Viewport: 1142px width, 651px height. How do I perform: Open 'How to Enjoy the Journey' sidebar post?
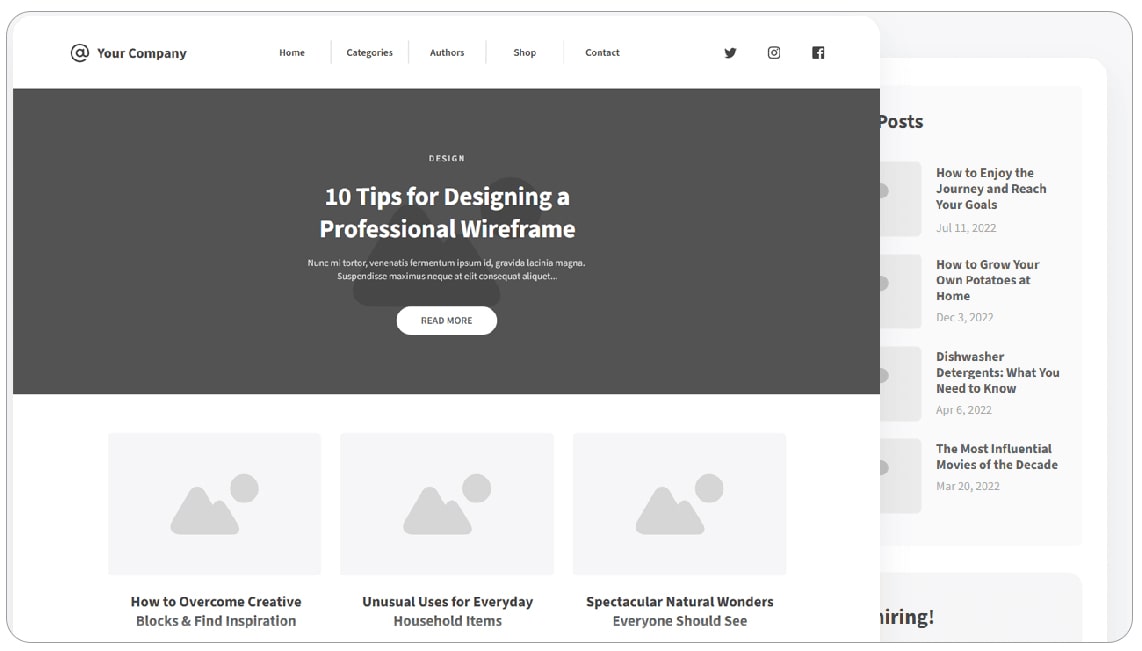click(x=991, y=188)
